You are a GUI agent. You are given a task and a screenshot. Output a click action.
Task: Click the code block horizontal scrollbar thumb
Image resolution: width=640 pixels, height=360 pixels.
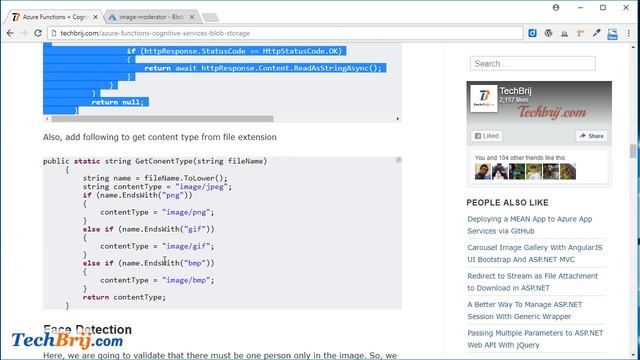(162, 119)
